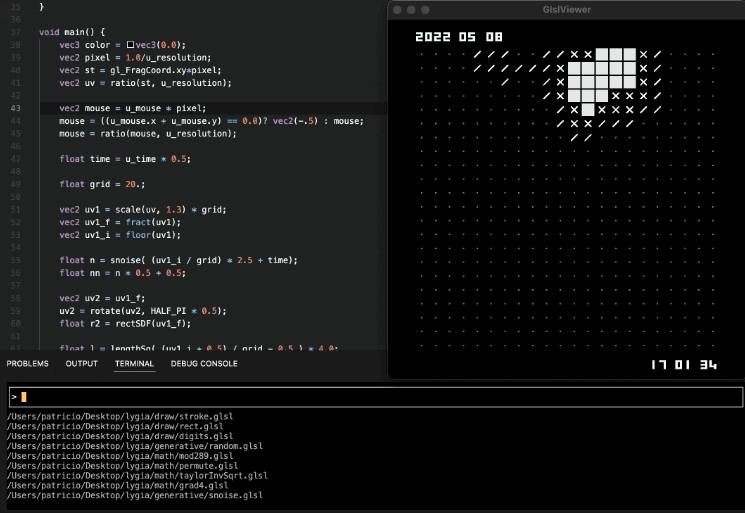This screenshot has height=513, width=745.
Task: Click the 'vec2 mouse = u_mouse * pixel;' line
Action: (x=133, y=108)
